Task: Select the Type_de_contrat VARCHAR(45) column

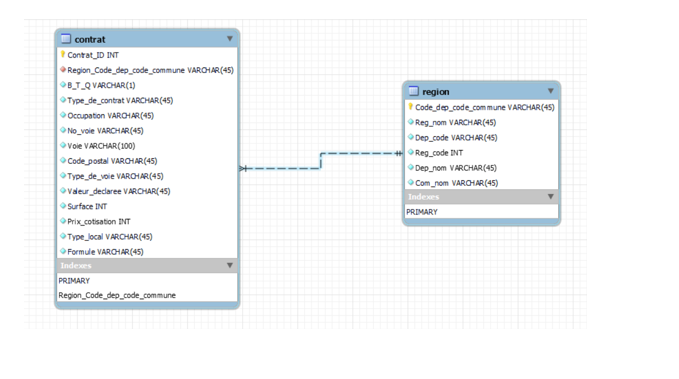Action: pyautogui.click(x=120, y=100)
